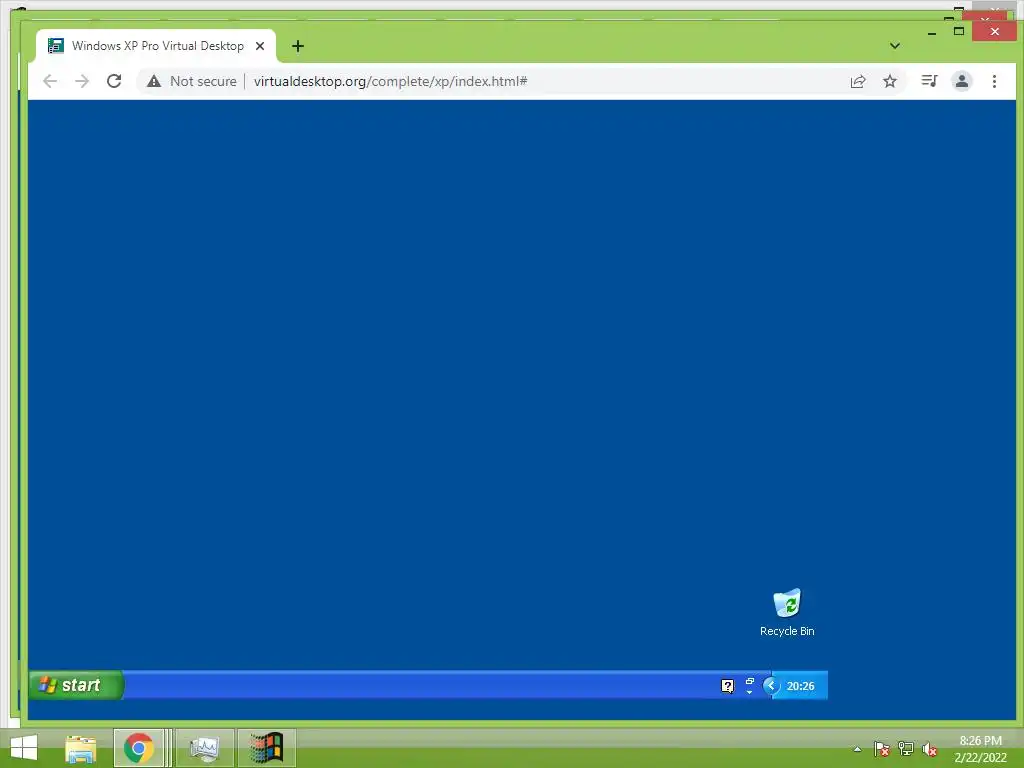
Task: Click Chrome back arrow
Action: pos(50,81)
